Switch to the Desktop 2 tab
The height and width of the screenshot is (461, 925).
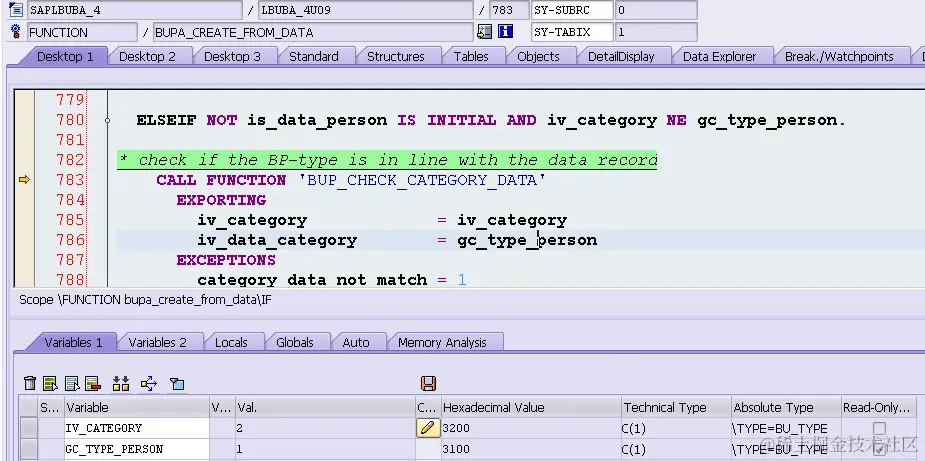pos(147,57)
